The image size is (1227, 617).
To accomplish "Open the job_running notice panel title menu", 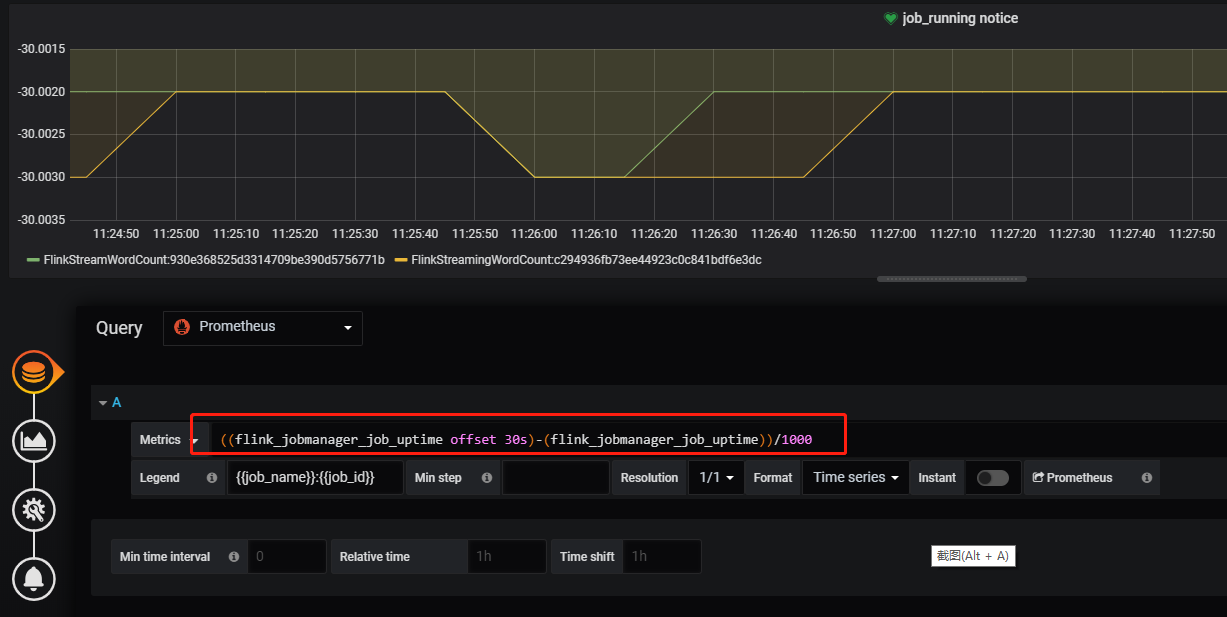I will point(958,17).
